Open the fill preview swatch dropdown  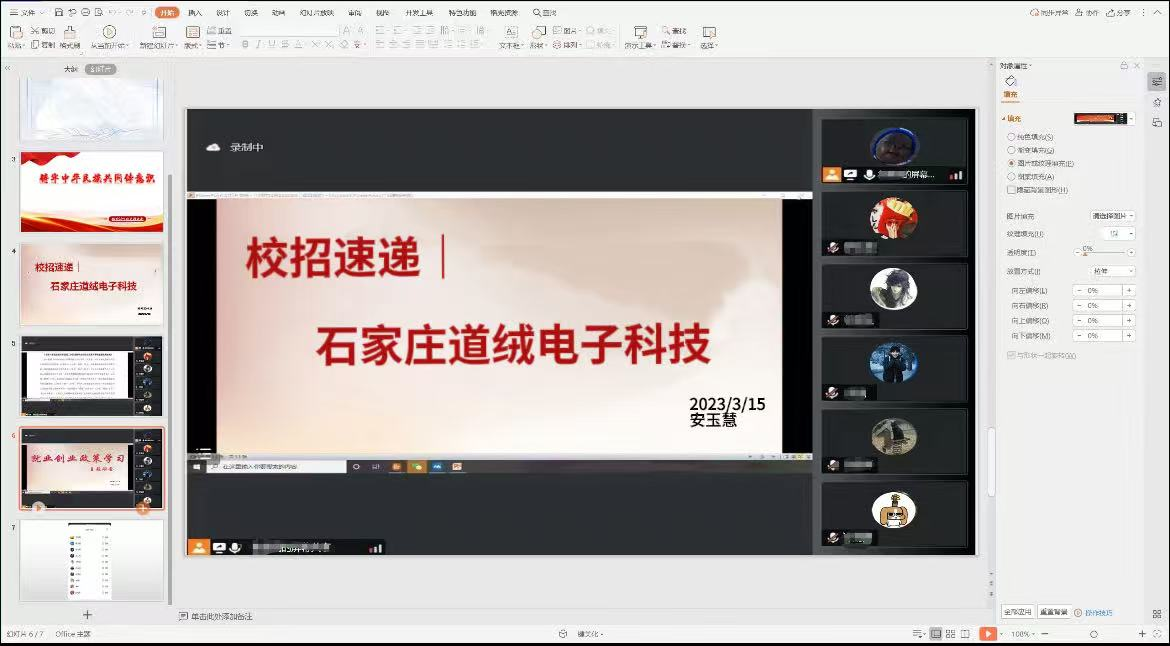tap(1131, 118)
